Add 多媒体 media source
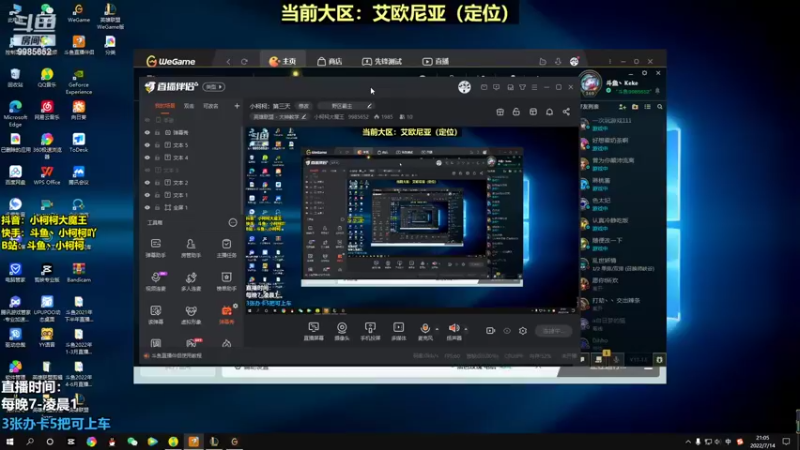This screenshot has height=450, width=800. 398,331
